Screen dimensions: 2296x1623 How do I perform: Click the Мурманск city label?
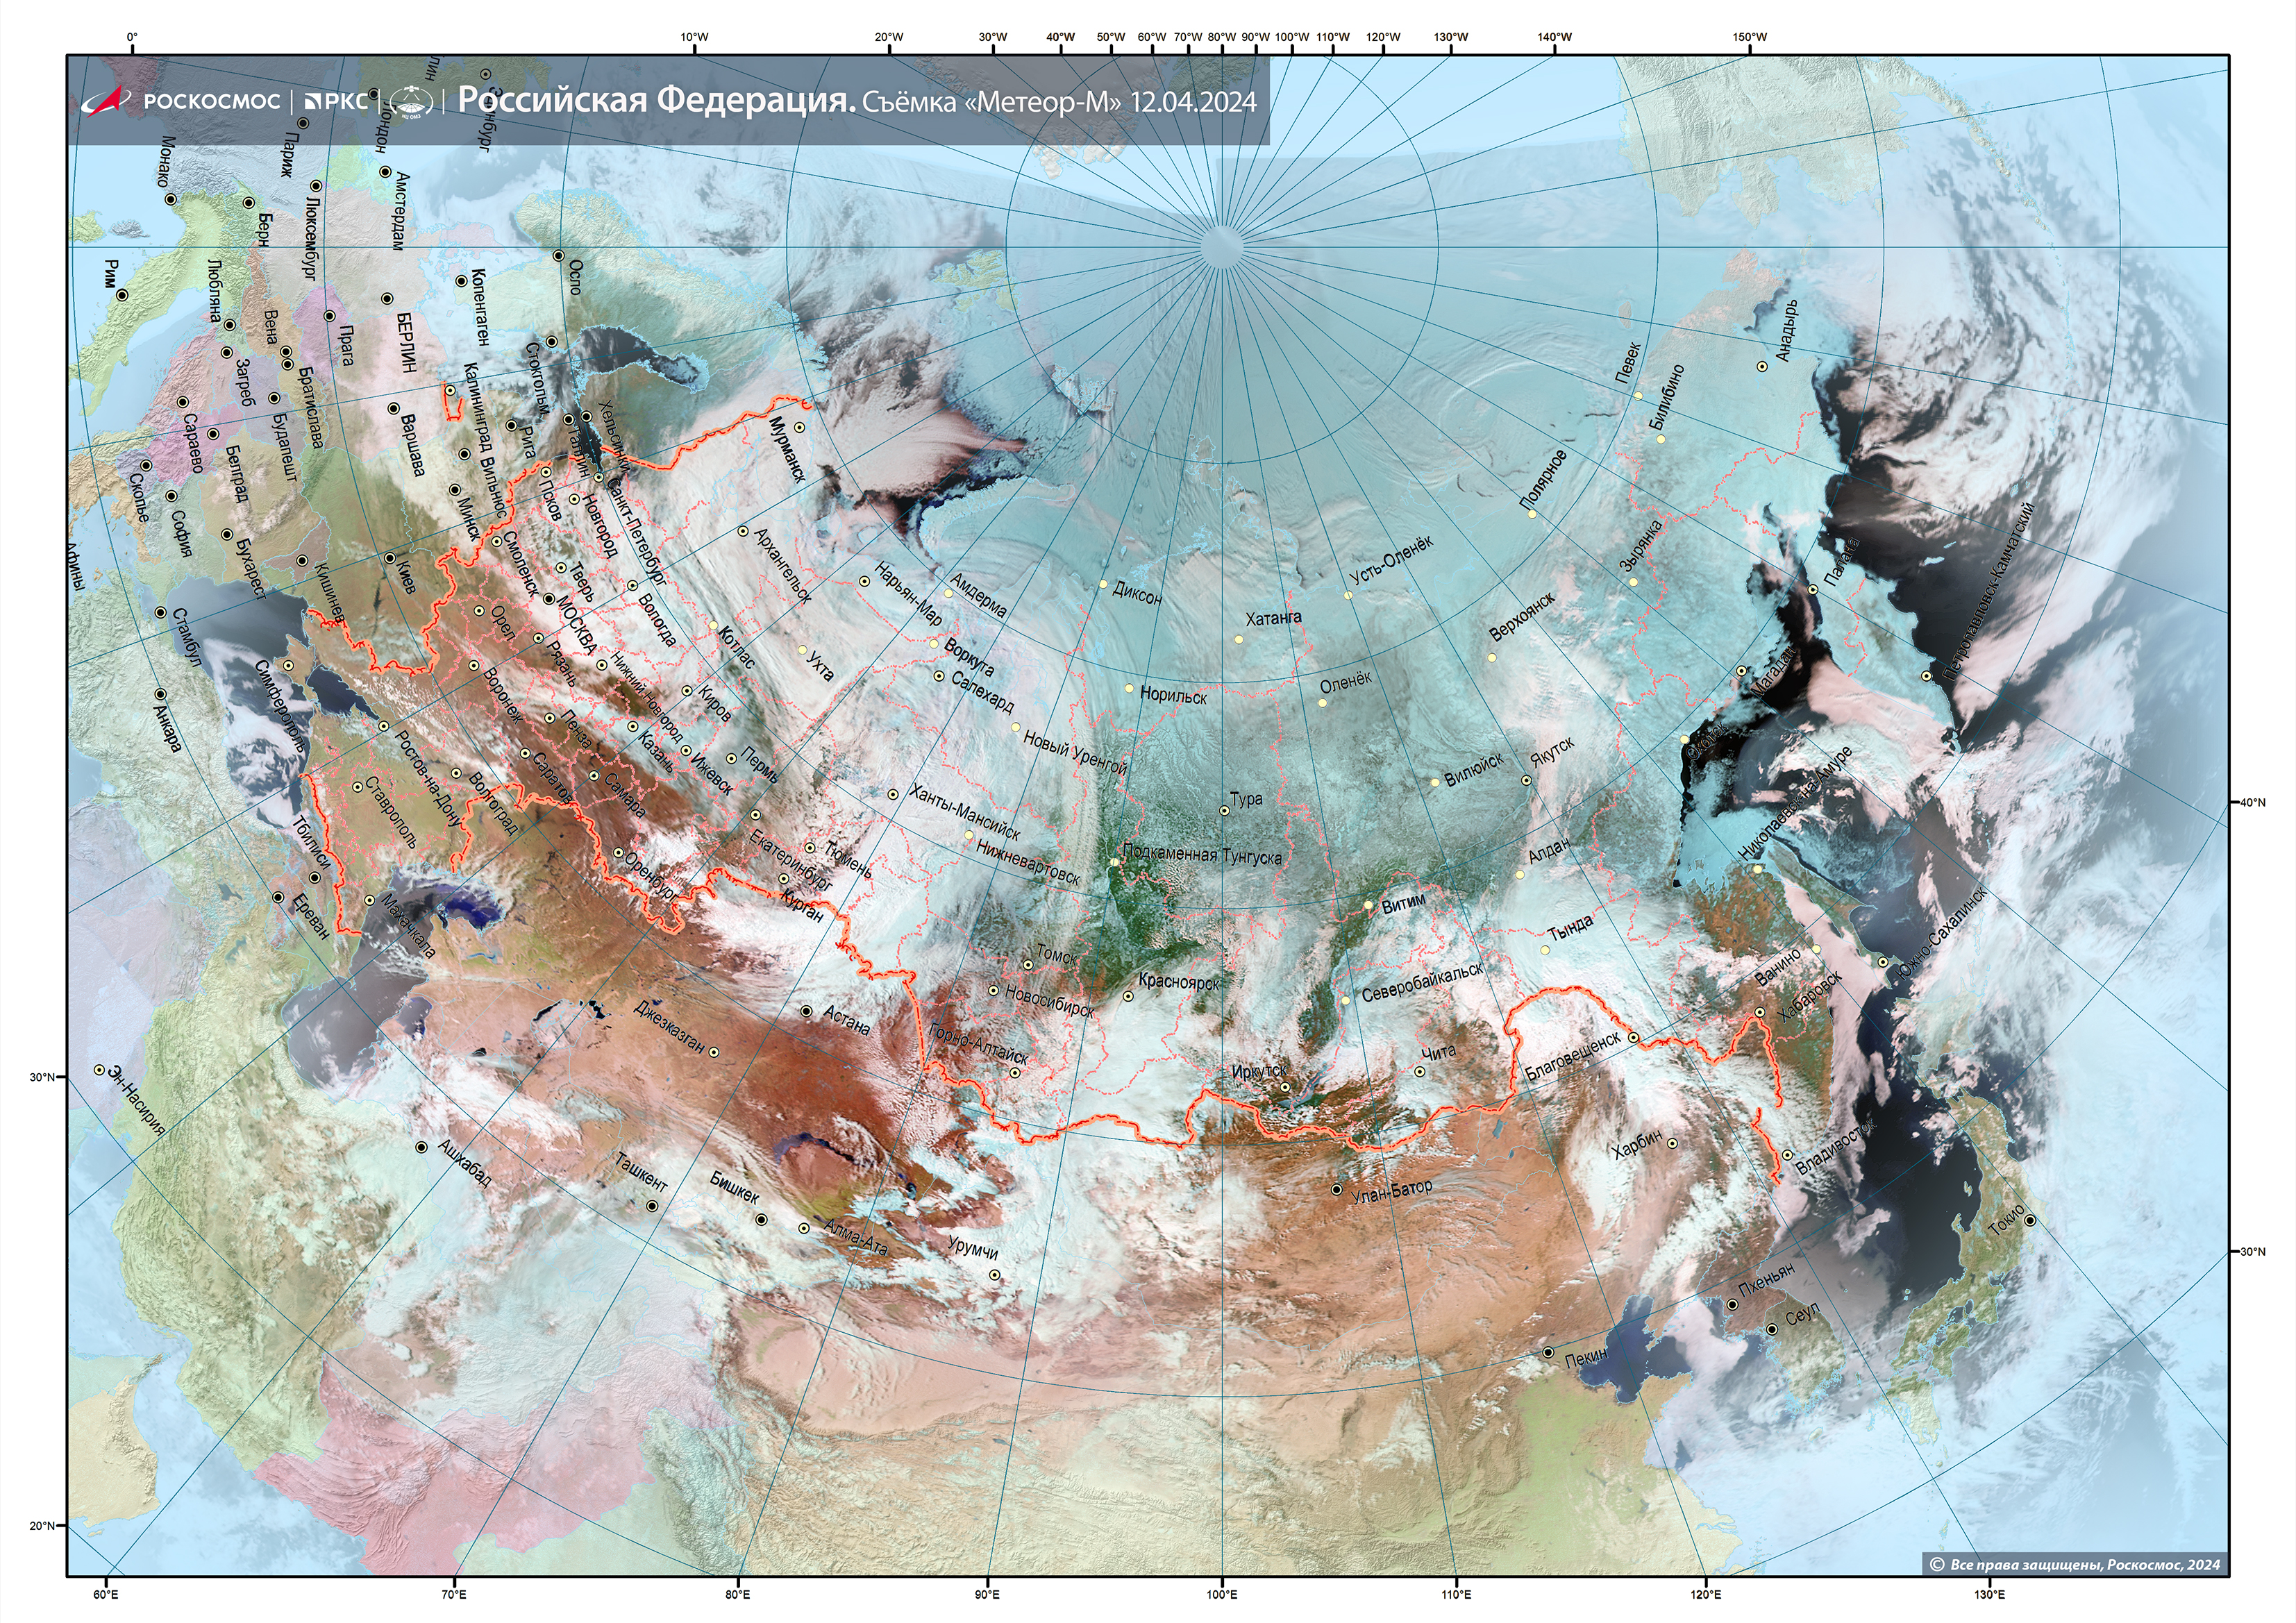point(786,449)
